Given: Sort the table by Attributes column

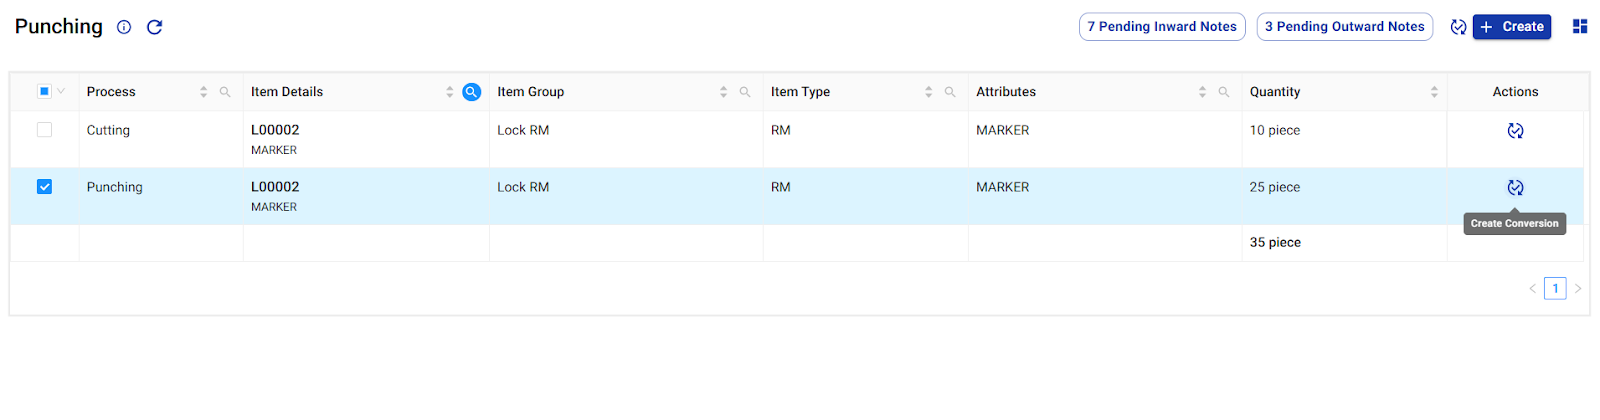Looking at the screenshot, I should click(x=1202, y=92).
